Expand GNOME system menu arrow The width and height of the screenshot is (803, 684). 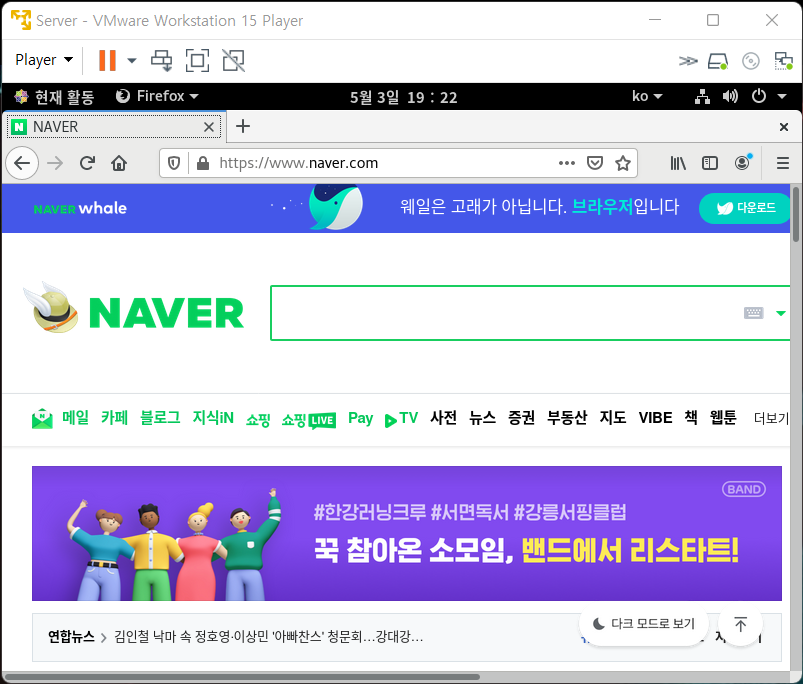point(781,96)
